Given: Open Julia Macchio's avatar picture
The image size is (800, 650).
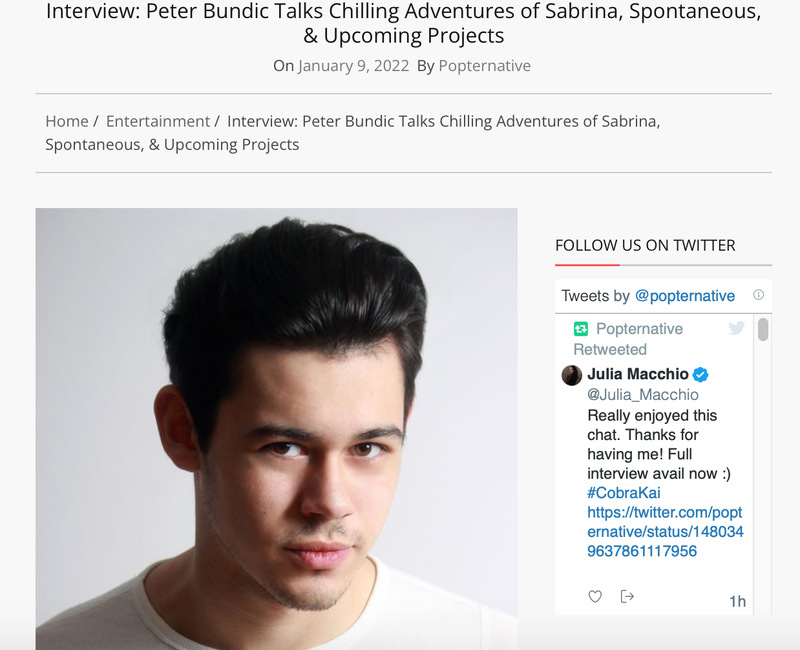Looking at the screenshot, I should [x=572, y=376].
